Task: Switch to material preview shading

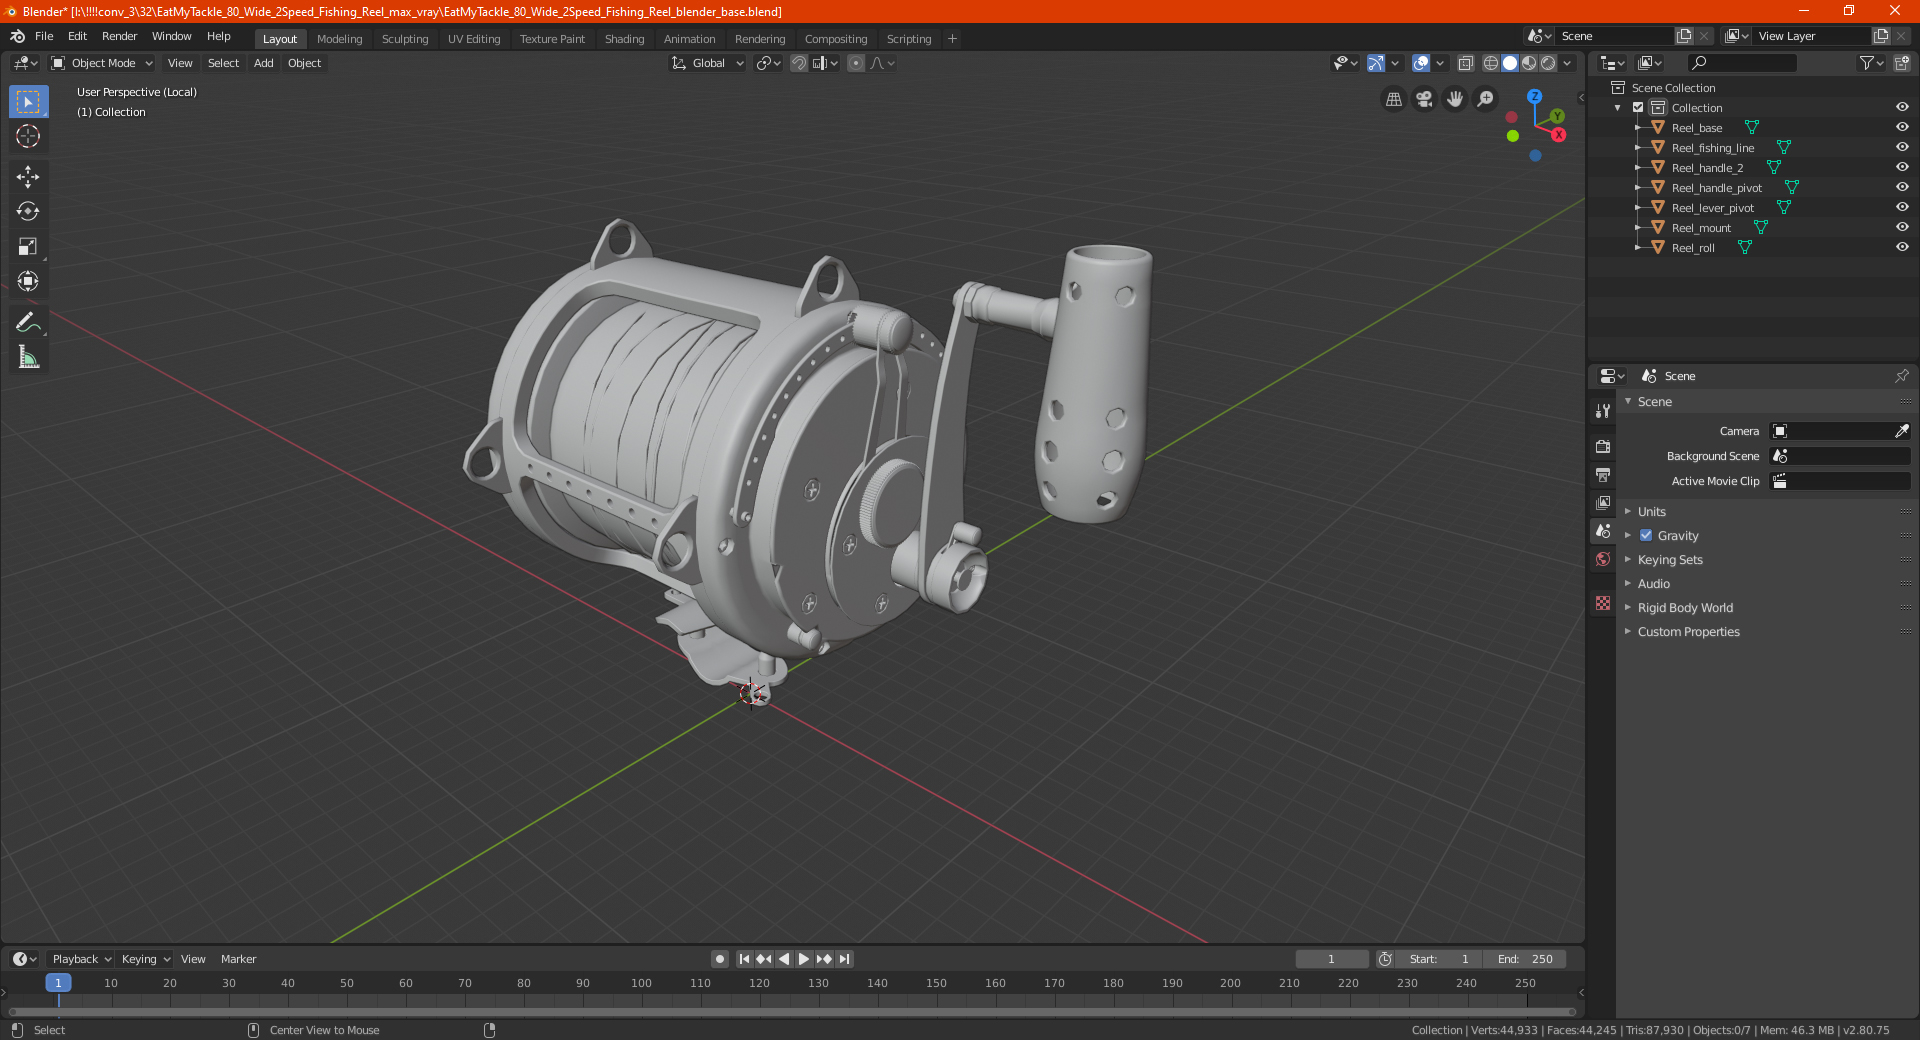Action: pyautogui.click(x=1529, y=63)
